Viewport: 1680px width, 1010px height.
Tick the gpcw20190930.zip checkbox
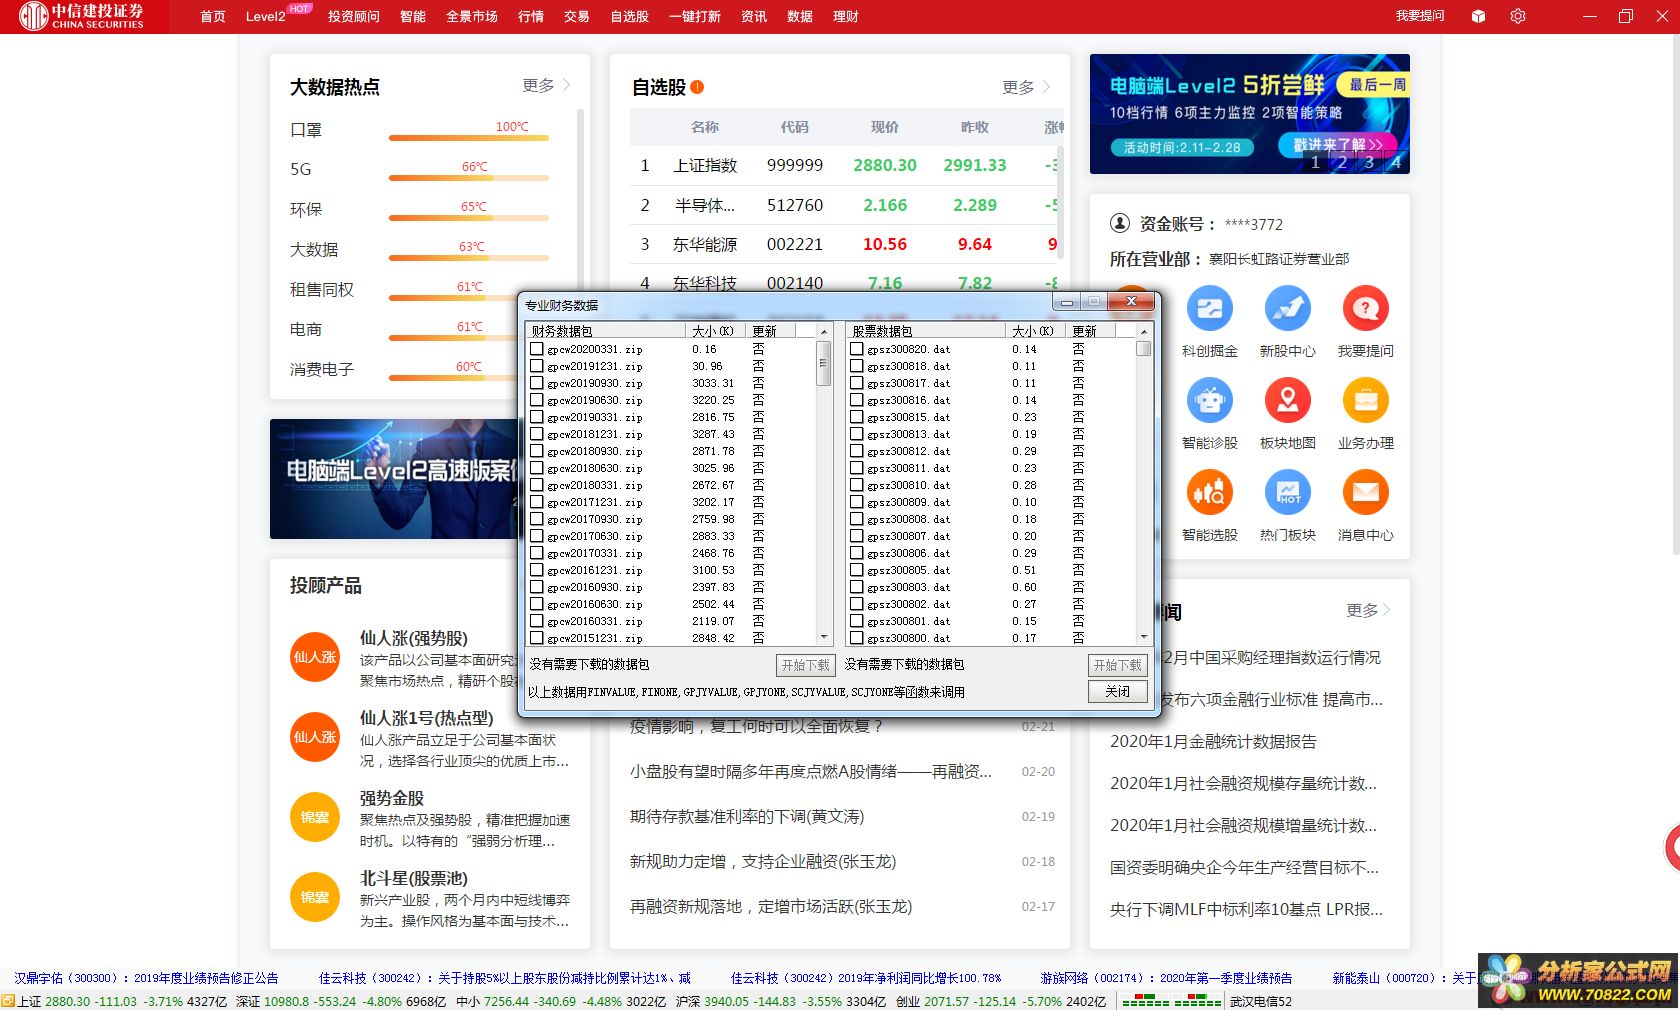537,383
